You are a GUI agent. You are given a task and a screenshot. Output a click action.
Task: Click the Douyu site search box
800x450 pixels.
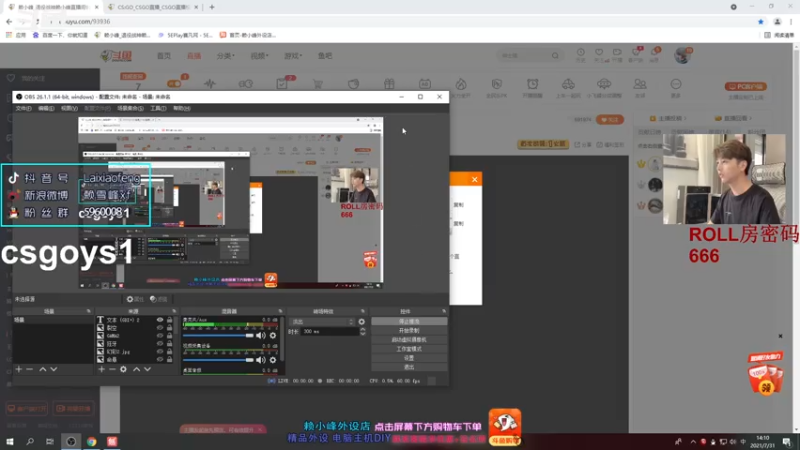click(528, 55)
